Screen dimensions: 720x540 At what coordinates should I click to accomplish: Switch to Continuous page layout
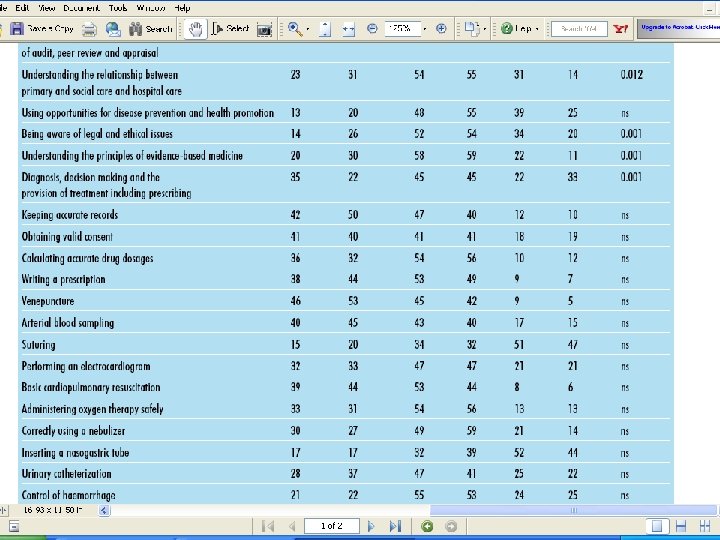click(681, 526)
